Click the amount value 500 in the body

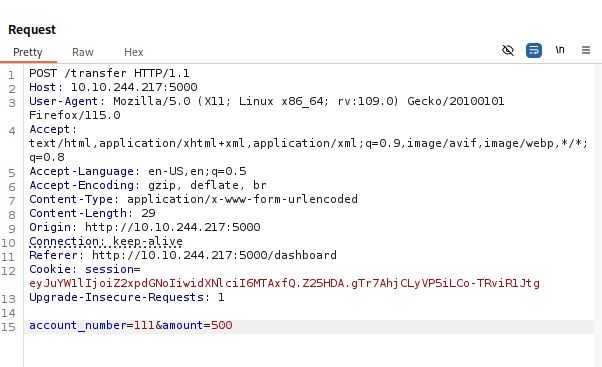tap(222, 325)
